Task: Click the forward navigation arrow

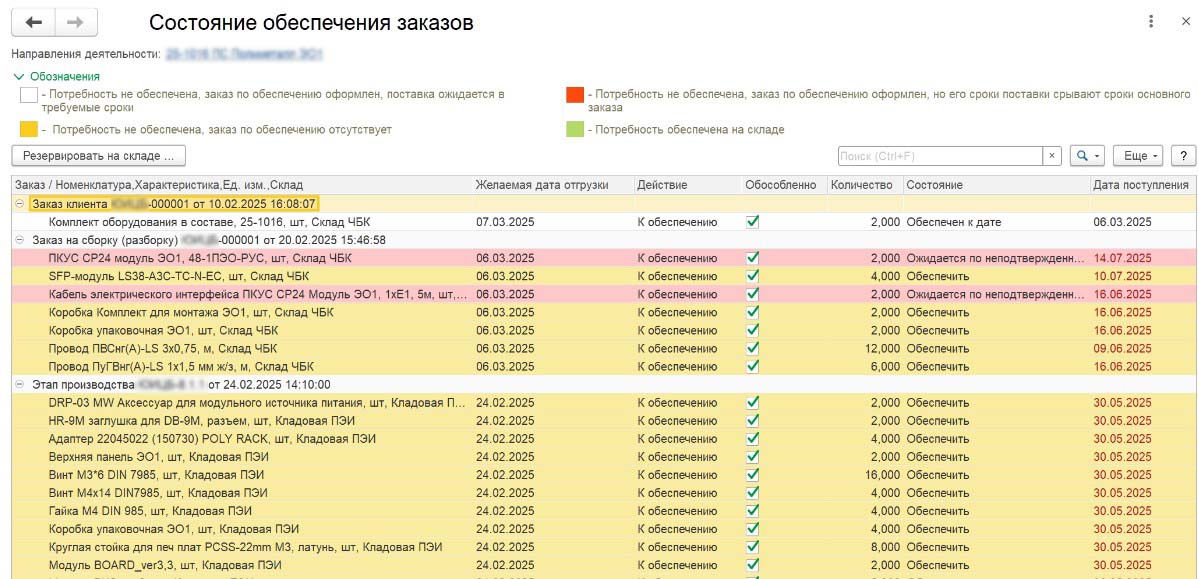Action: [76, 22]
